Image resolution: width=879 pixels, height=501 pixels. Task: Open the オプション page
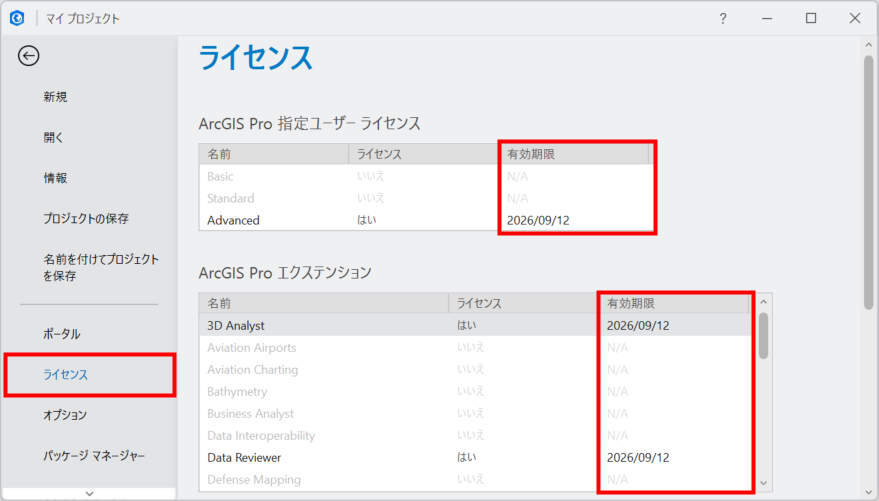(x=65, y=415)
